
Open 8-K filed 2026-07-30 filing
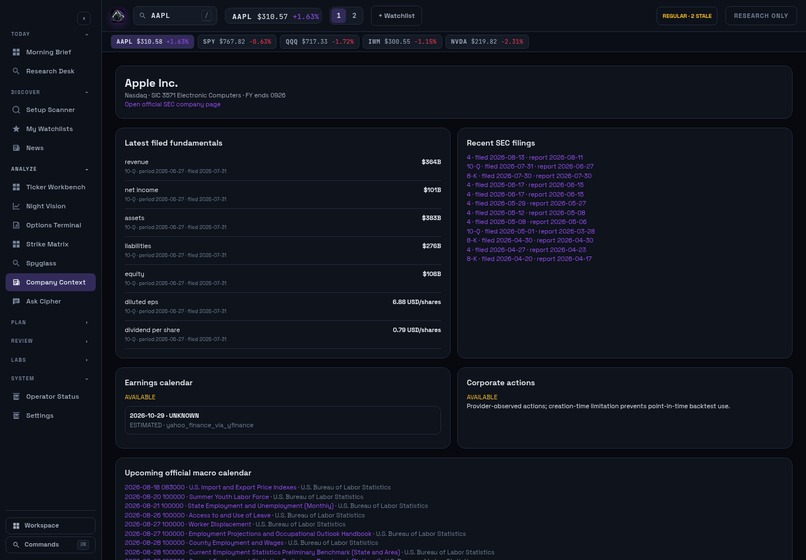[x=529, y=176]
